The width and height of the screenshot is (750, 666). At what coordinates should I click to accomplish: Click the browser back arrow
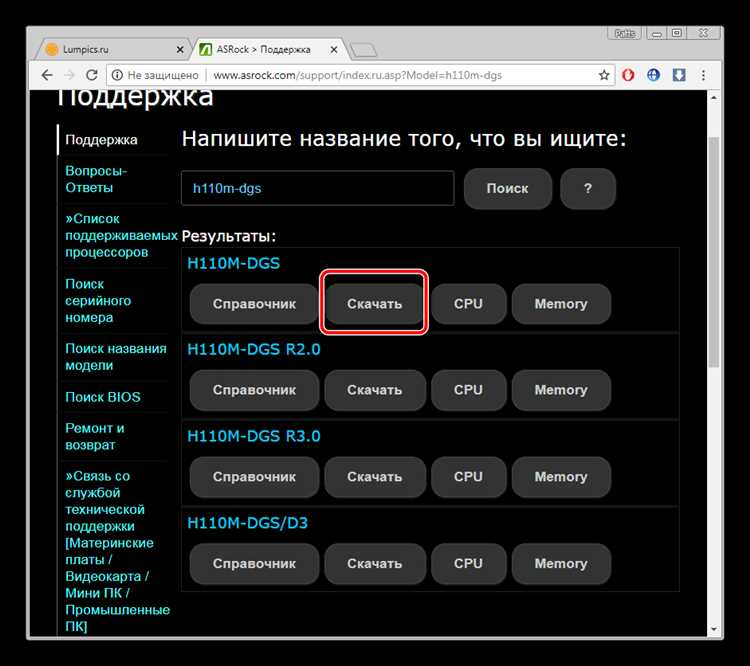coord(47,75)
